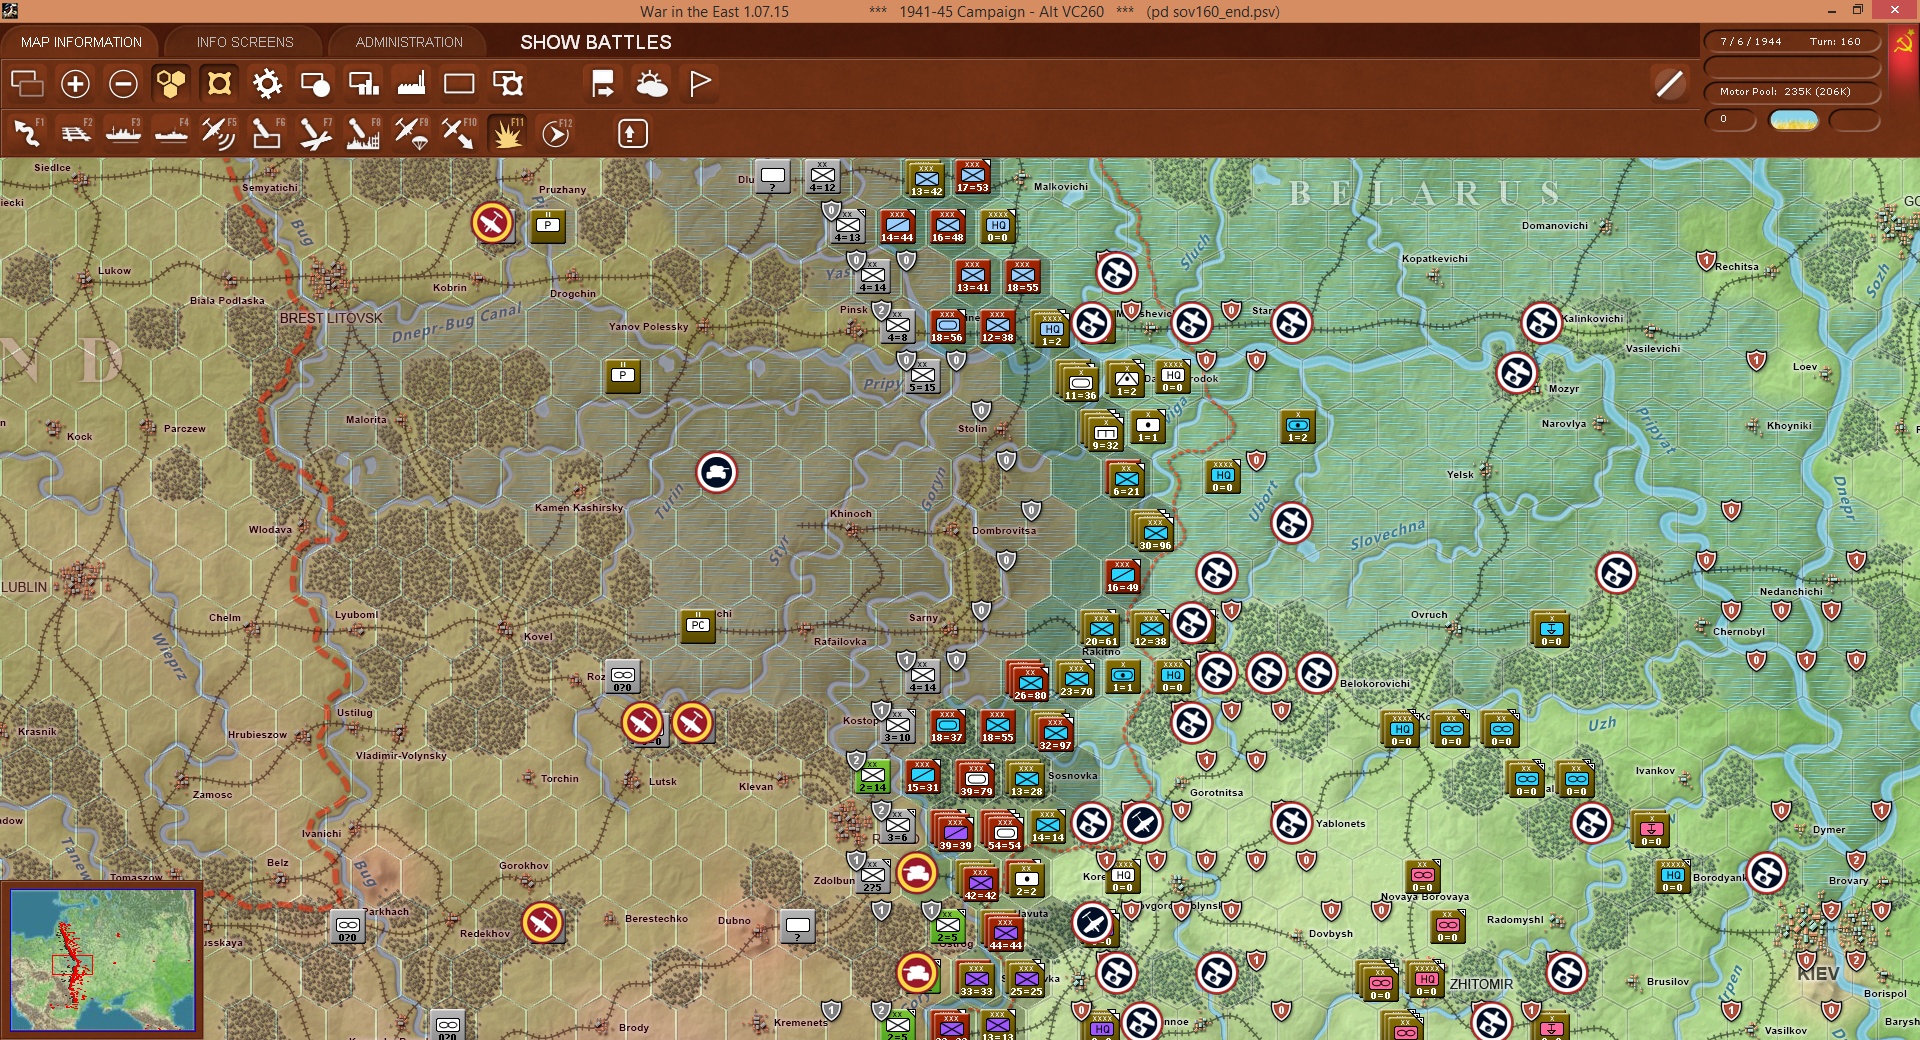
Task: Click the up-arrow box toolbar icon
Action: click(633, 133)
